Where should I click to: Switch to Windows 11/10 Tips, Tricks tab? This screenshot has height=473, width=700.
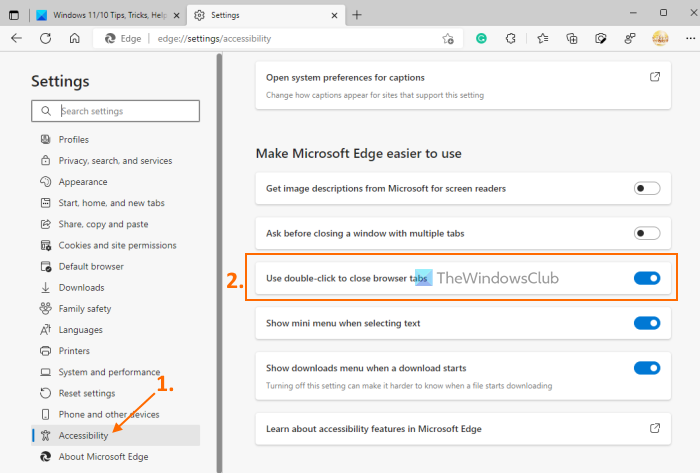108,15
